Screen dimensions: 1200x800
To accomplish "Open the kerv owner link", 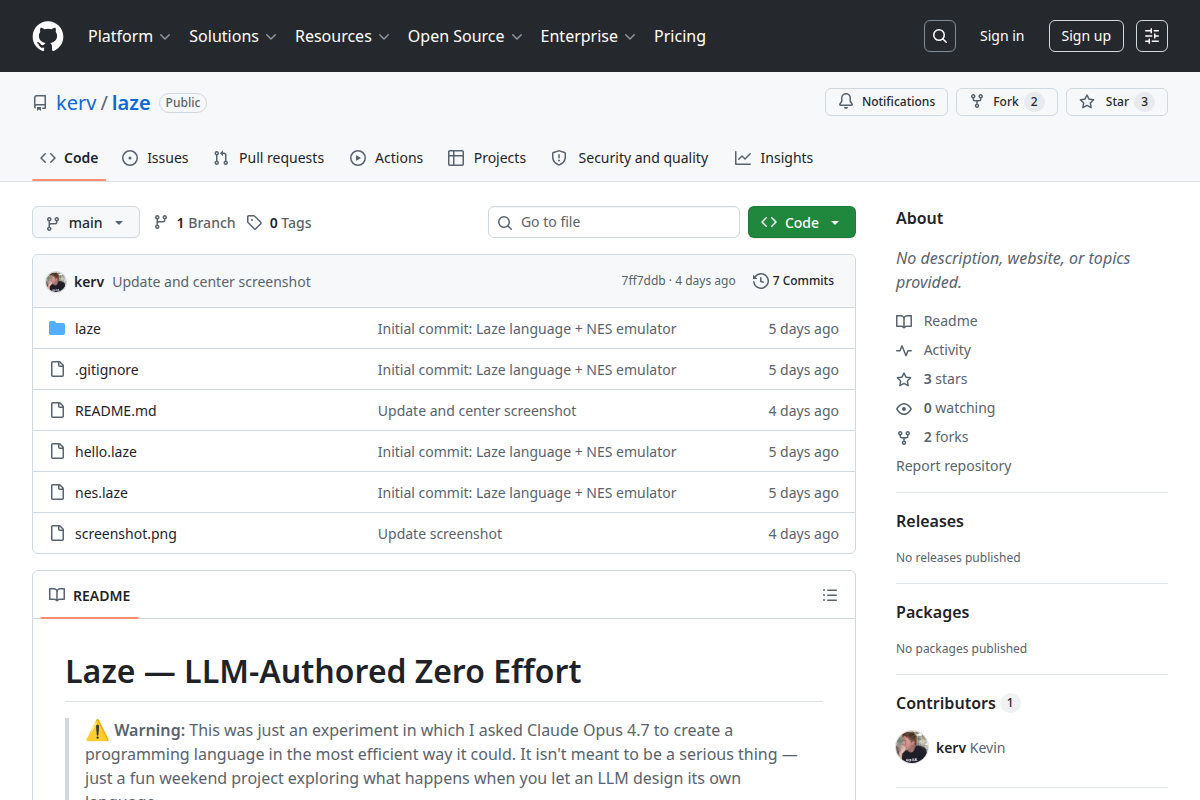I will pyautogui.click(x=76, y=102).
